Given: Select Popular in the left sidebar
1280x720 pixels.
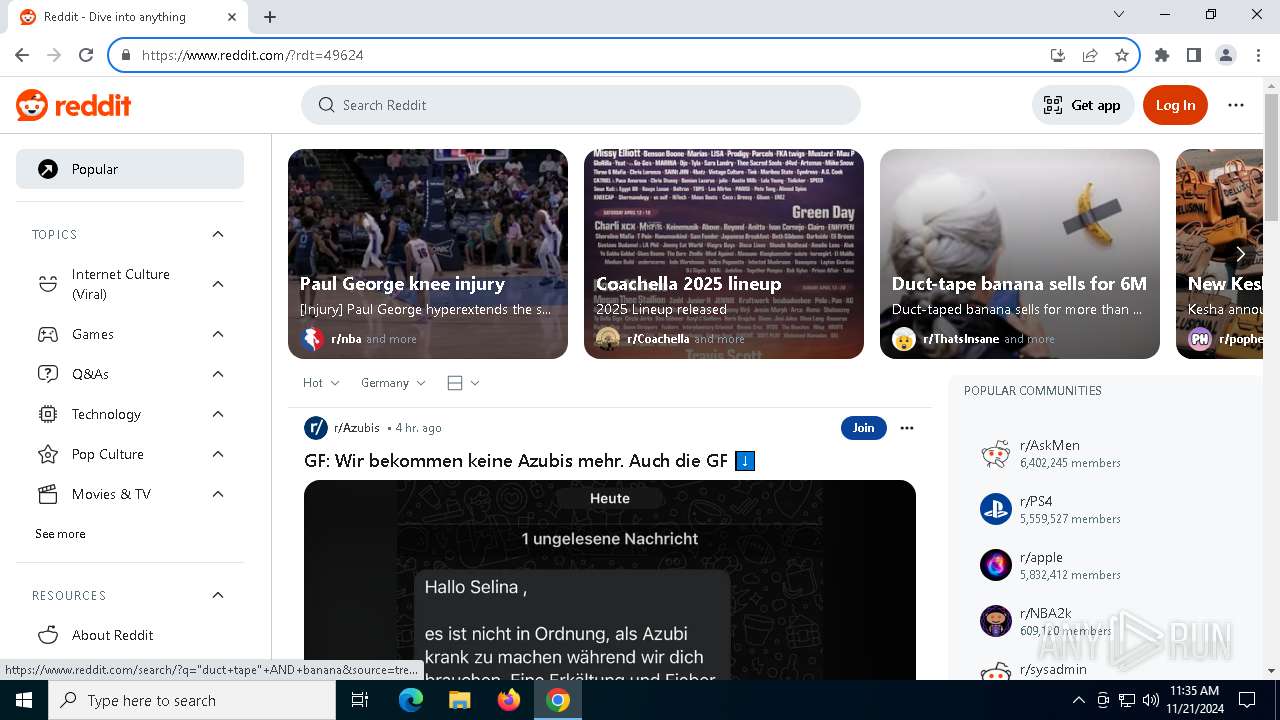Looking at the screenshot, I should 130,169.
